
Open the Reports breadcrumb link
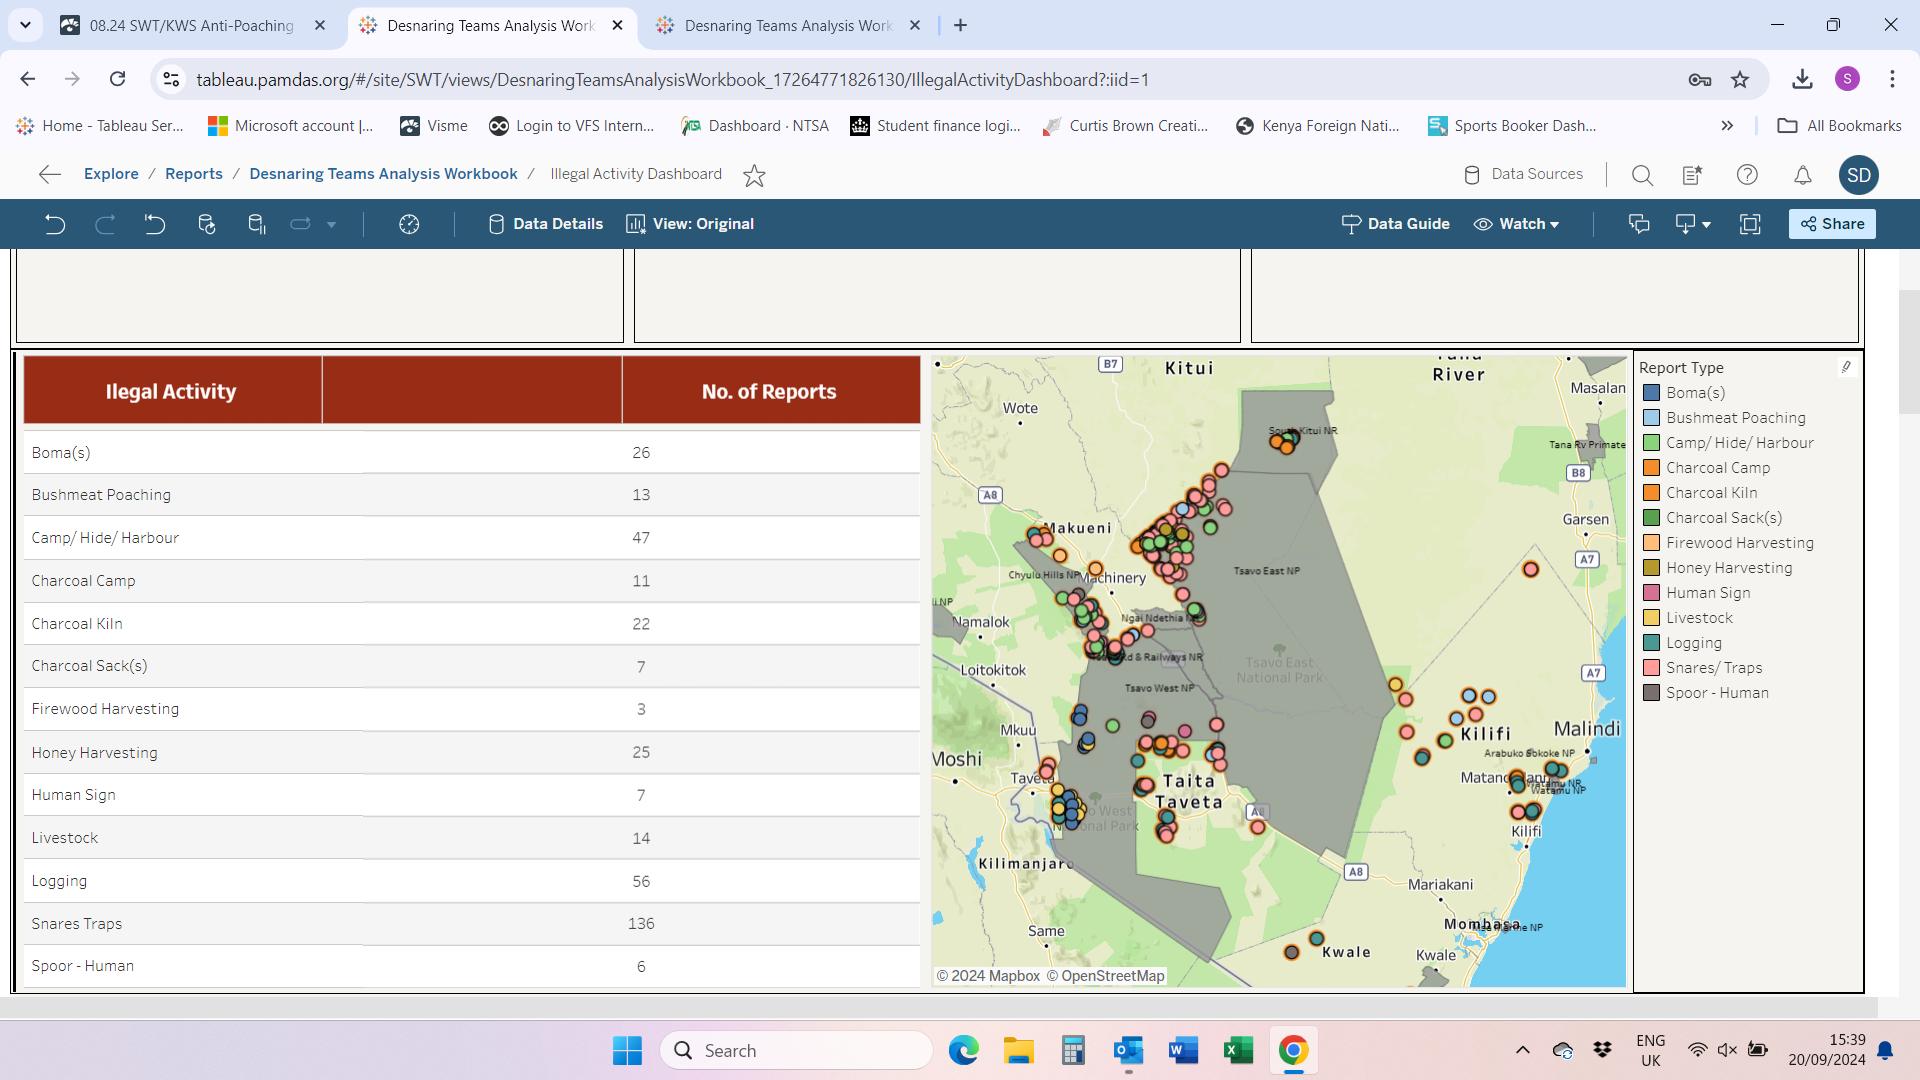pyautogui.click(x=194, y=174)
